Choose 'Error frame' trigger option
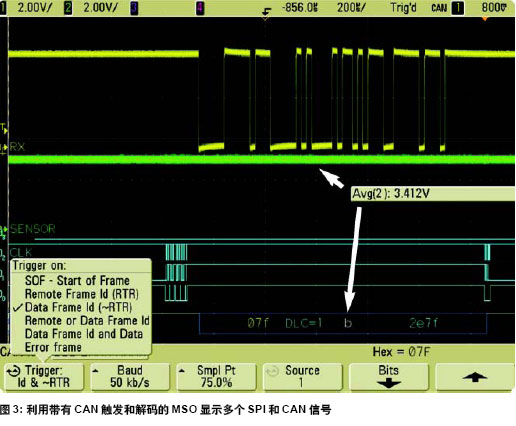Screen dimensions: 516x426 click(x=53, y=347)
